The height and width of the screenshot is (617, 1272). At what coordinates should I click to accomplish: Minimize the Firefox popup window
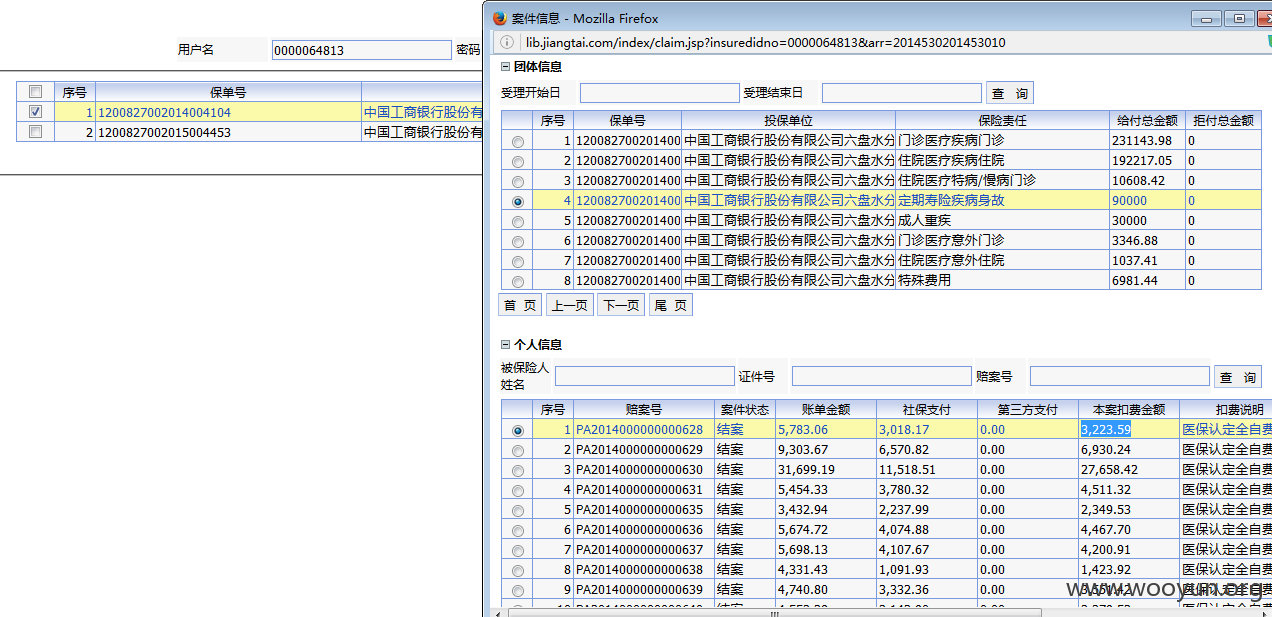(1208, 18)
